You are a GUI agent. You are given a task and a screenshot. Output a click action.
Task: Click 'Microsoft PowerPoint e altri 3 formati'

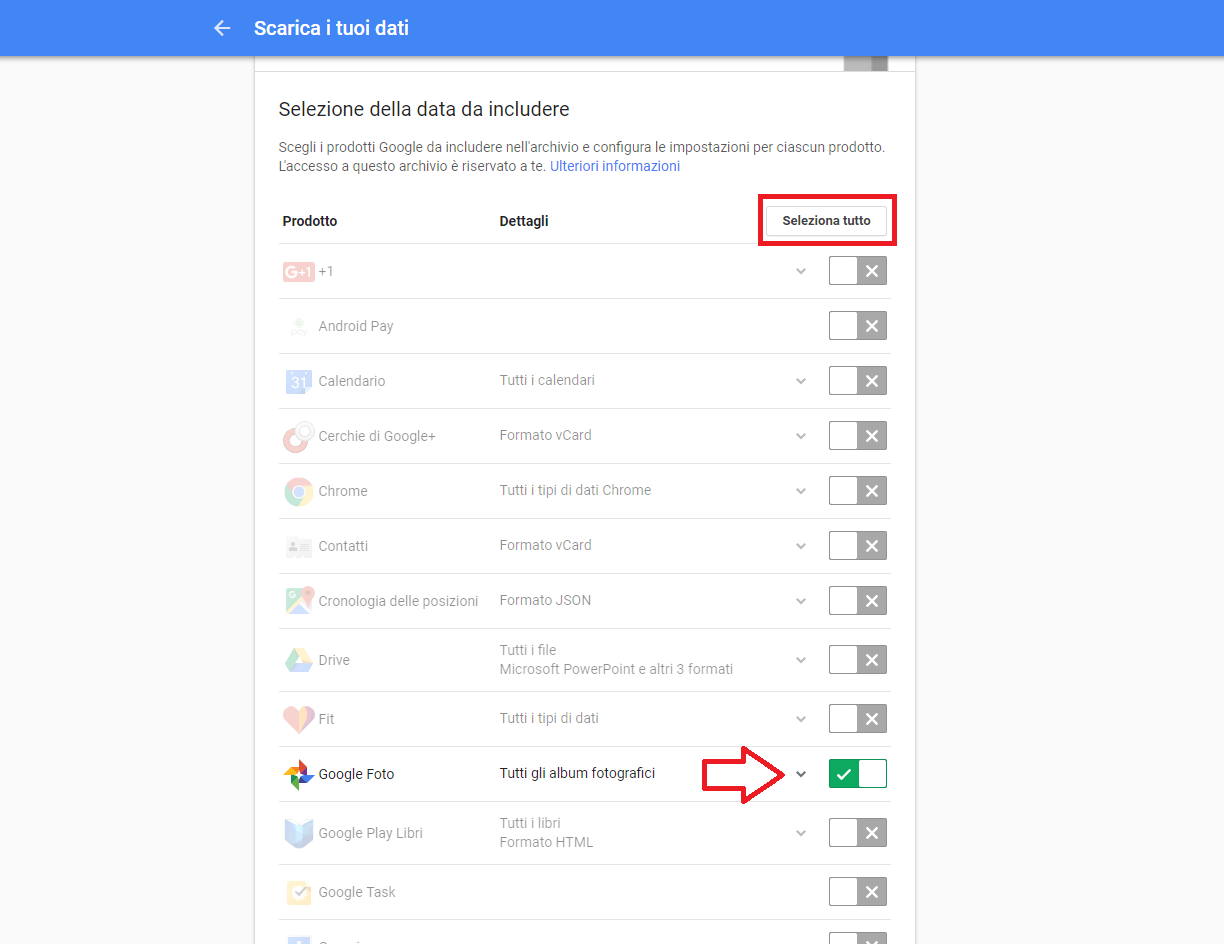pyautogui.click(x=616, y=669)
